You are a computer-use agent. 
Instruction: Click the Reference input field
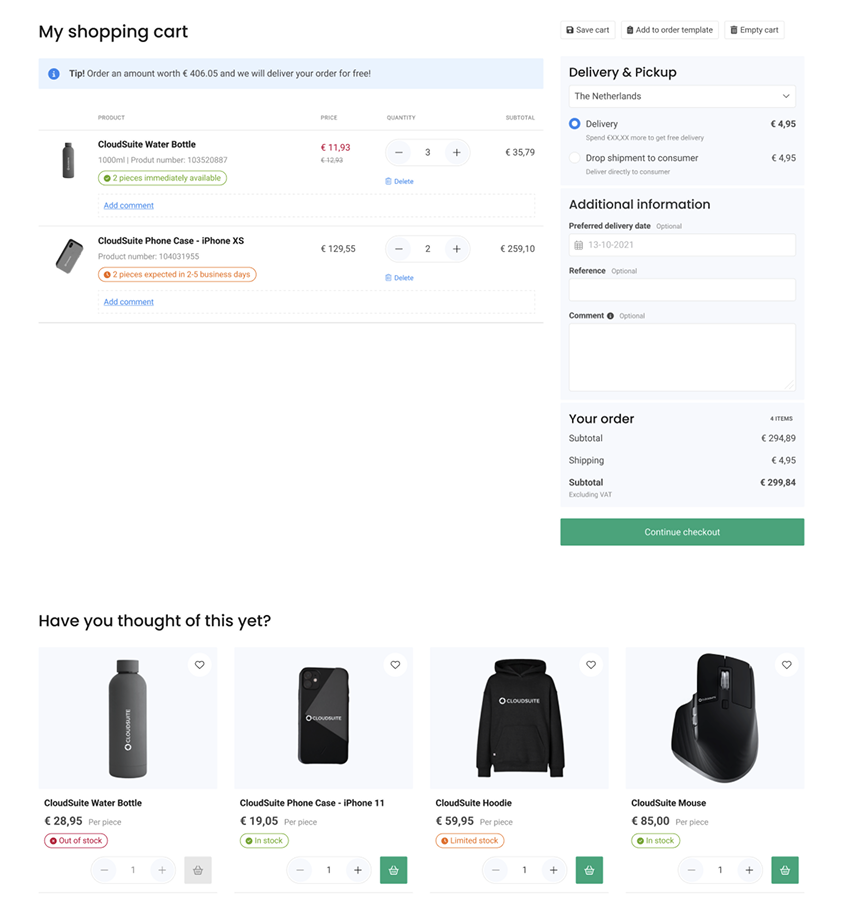point(682,290)
